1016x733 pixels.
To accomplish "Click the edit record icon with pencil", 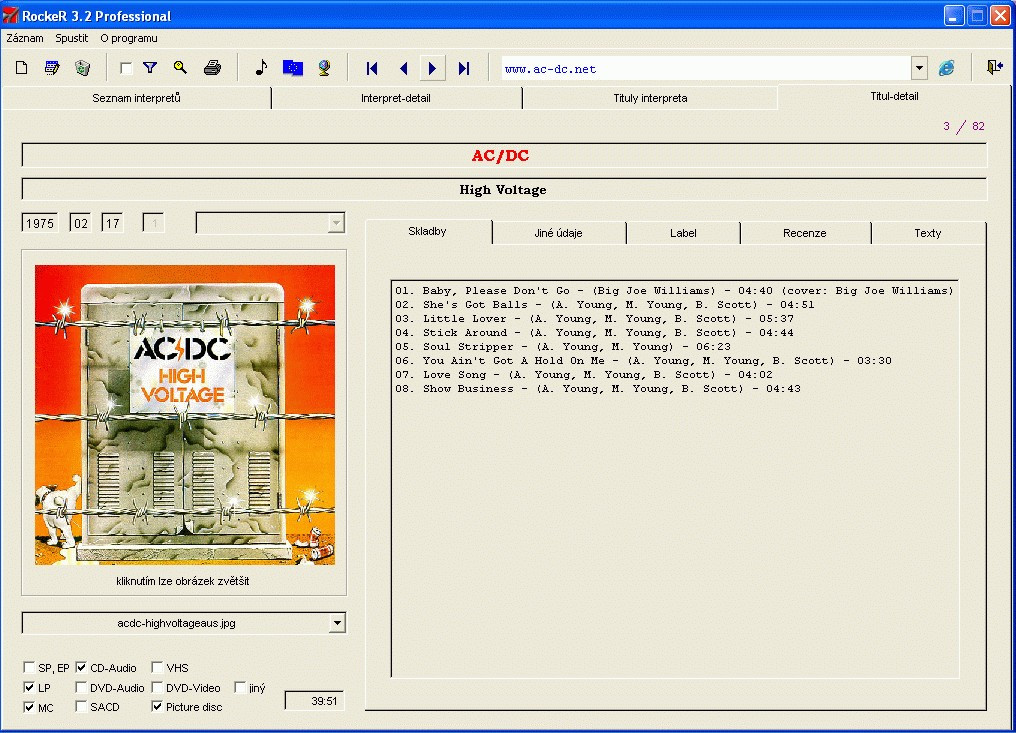I will (52, 68).
